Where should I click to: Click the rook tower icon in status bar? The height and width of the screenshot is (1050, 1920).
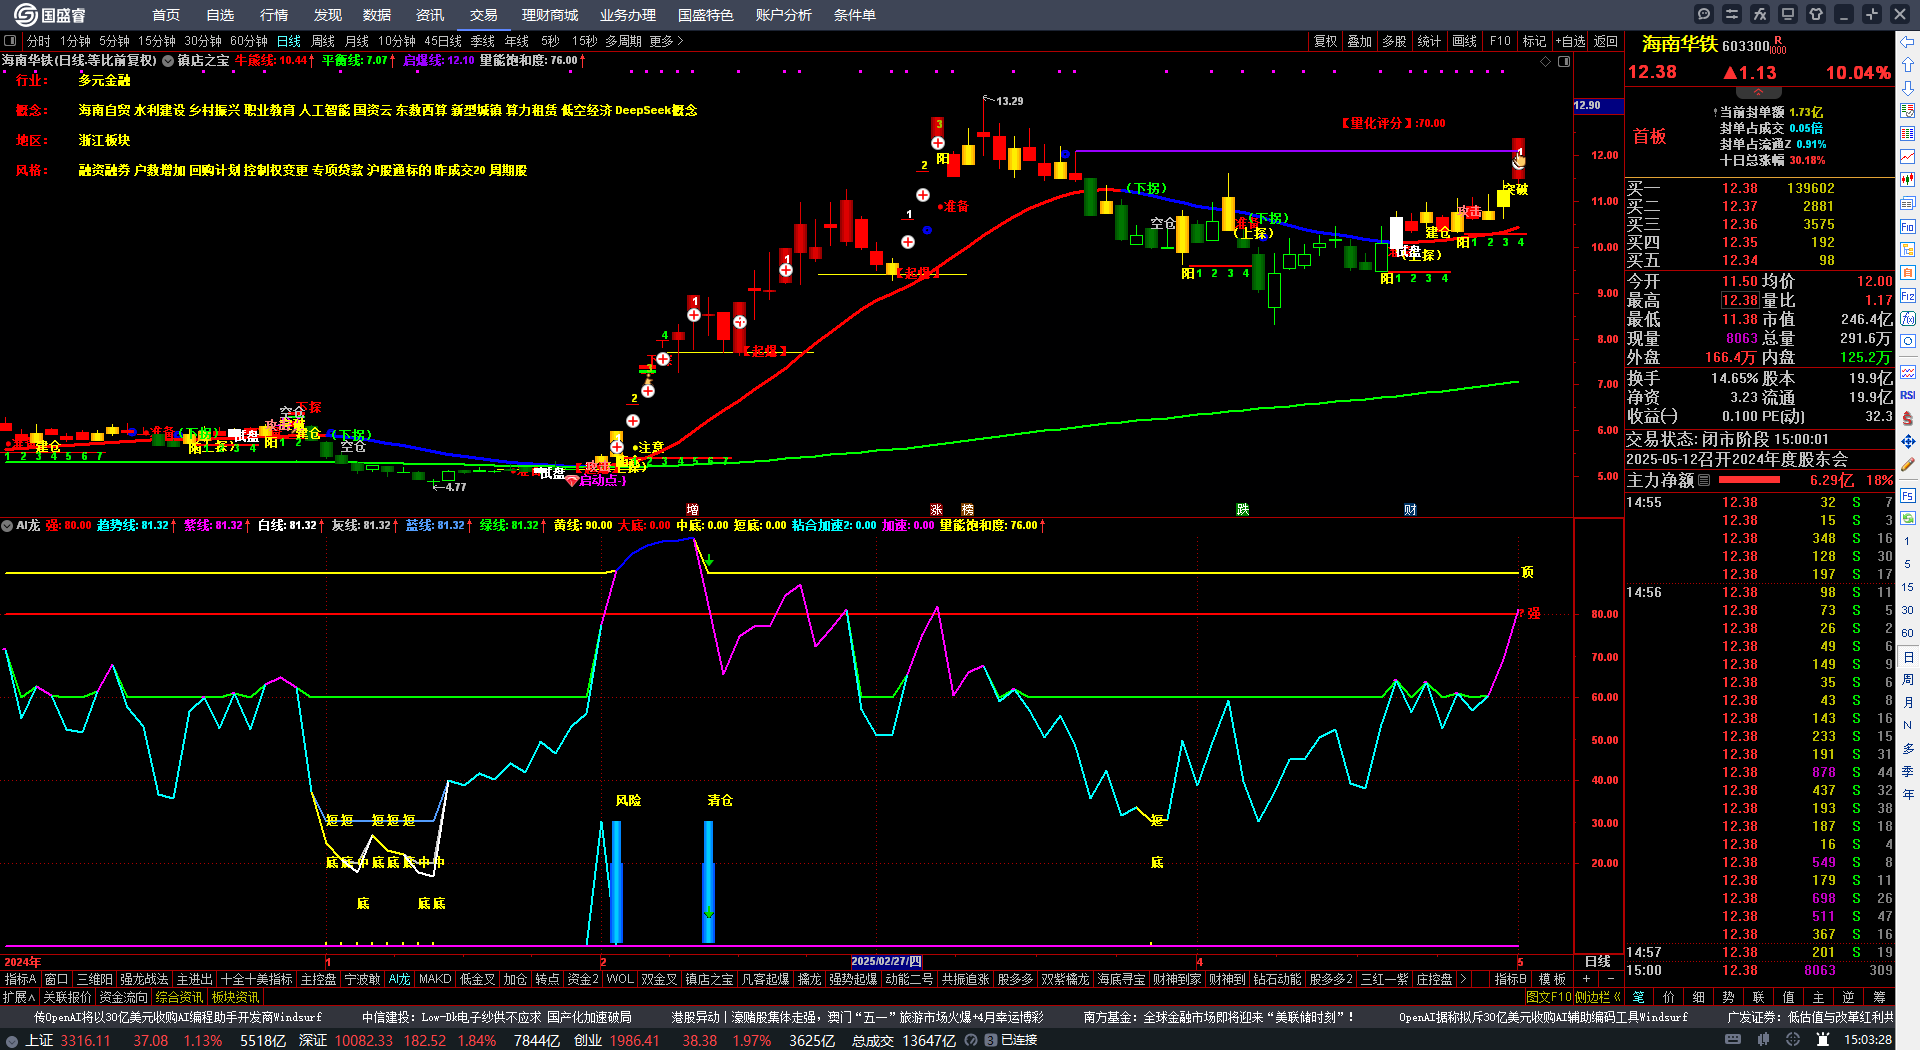coord(1823,1040)
